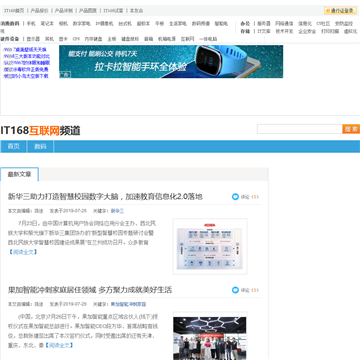Open article 果加智能冲刺家庭居住领域
The height and width of the screenshot is (360, 360).
click(90, 290)
